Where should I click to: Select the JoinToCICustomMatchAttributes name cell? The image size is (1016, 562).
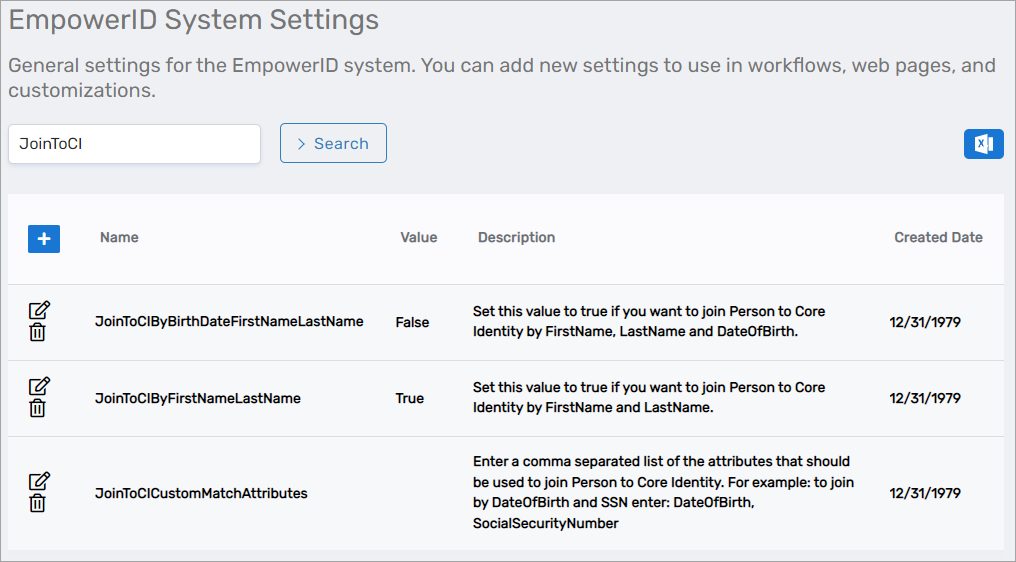201,493
